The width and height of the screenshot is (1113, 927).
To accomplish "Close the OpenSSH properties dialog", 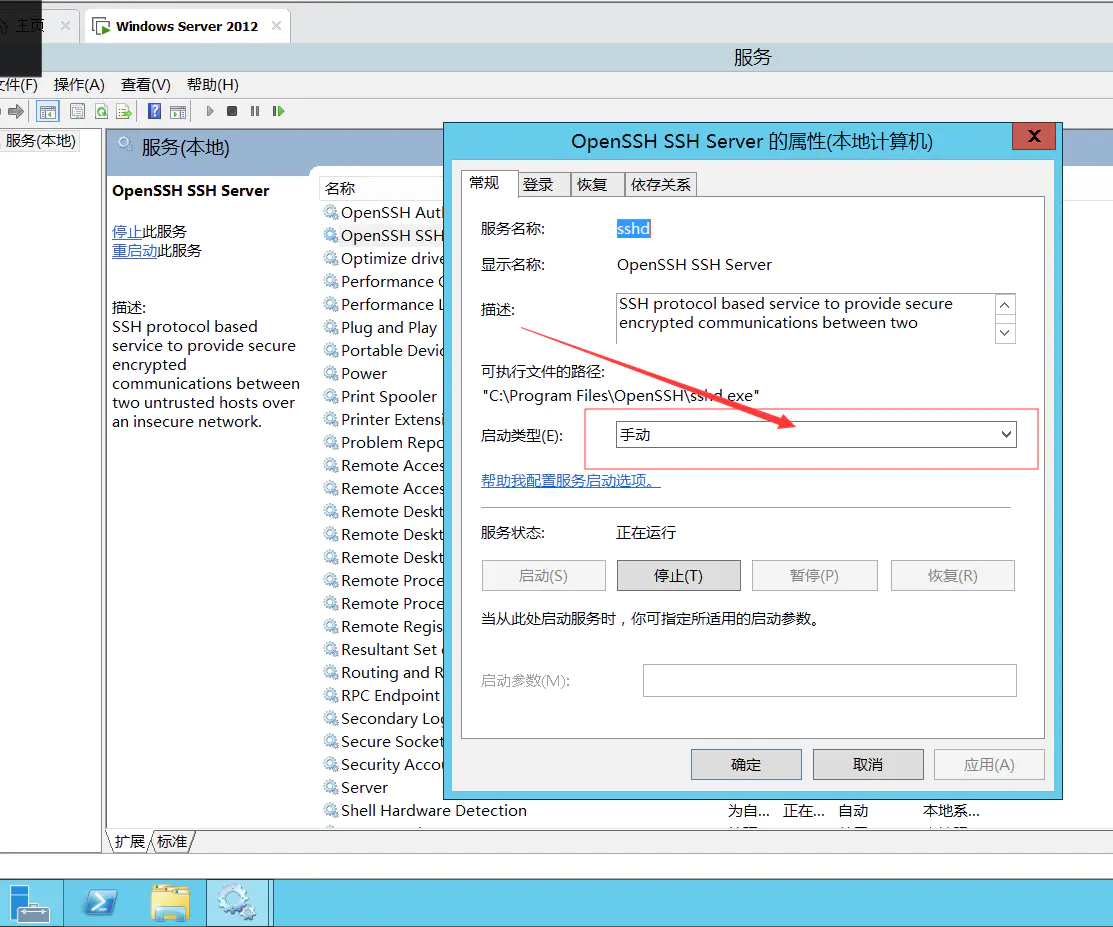I will click(1034, 136).
